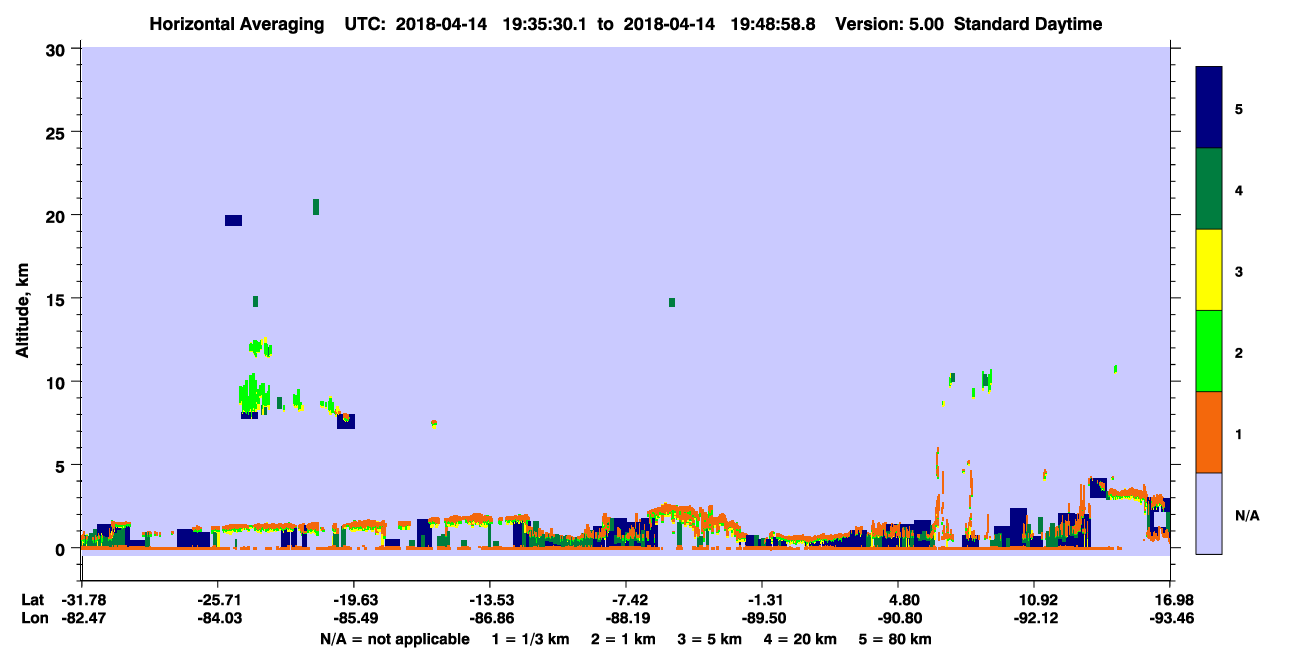
Task: Click longitude value -84.03
Action: click(x=217, y=619)
